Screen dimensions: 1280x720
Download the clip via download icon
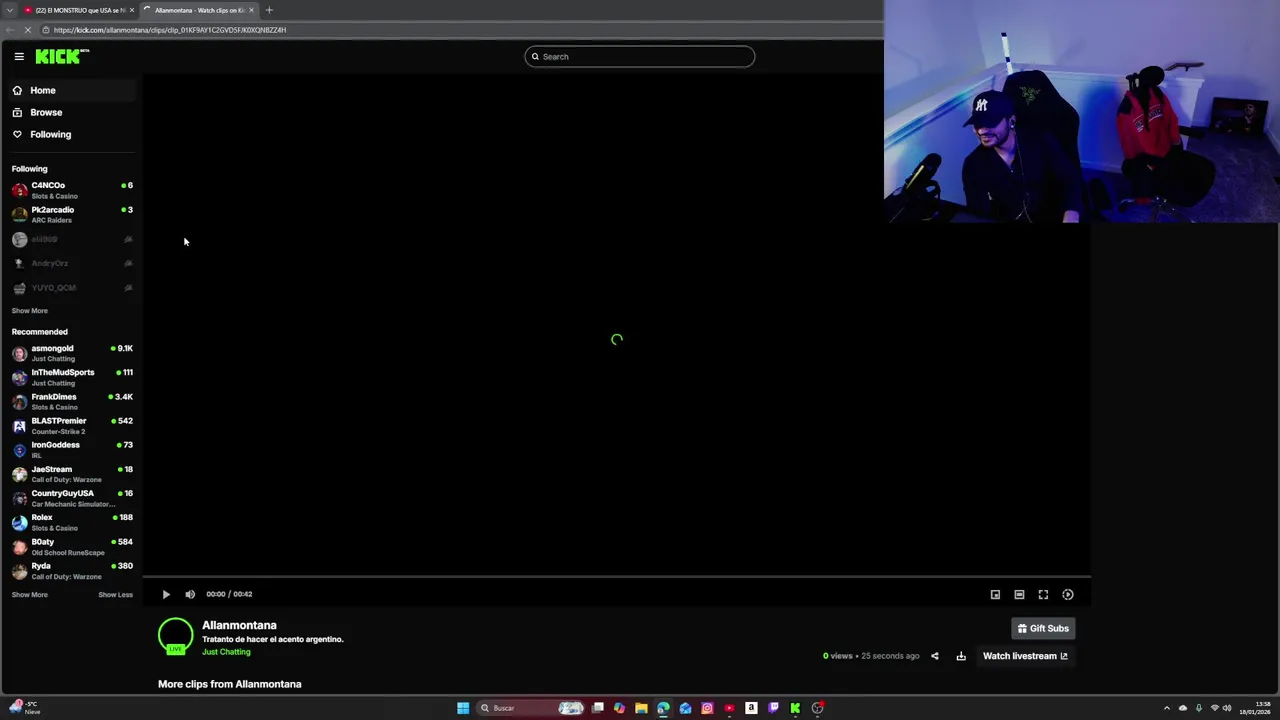pos(961,656)
